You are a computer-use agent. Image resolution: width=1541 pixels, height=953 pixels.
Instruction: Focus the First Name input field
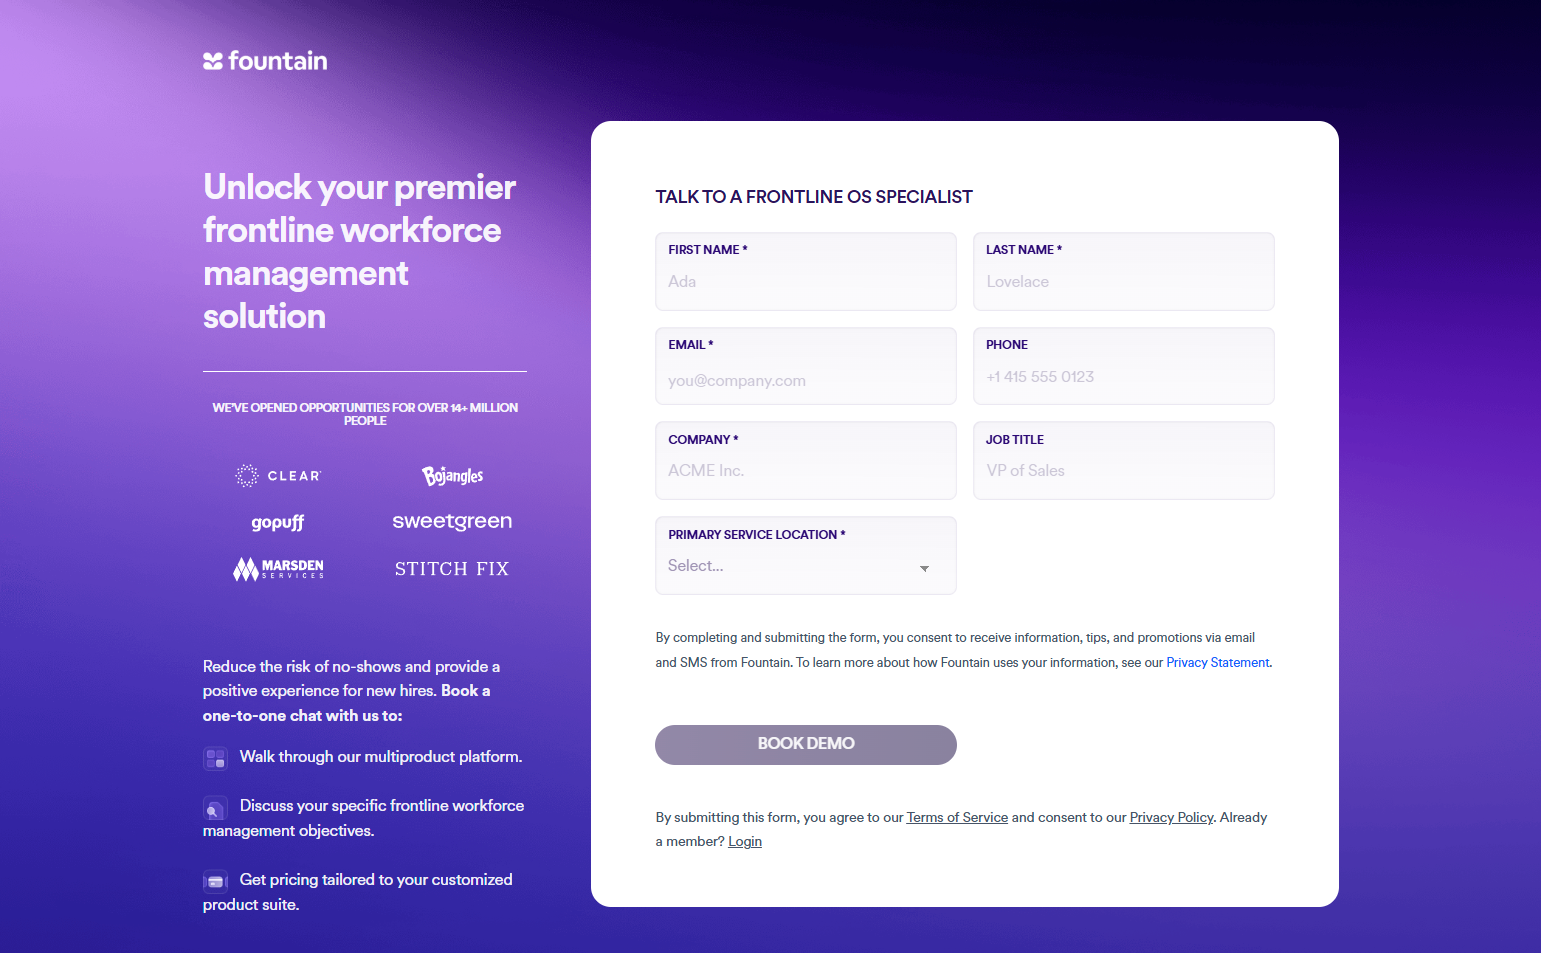click(805, 282)
